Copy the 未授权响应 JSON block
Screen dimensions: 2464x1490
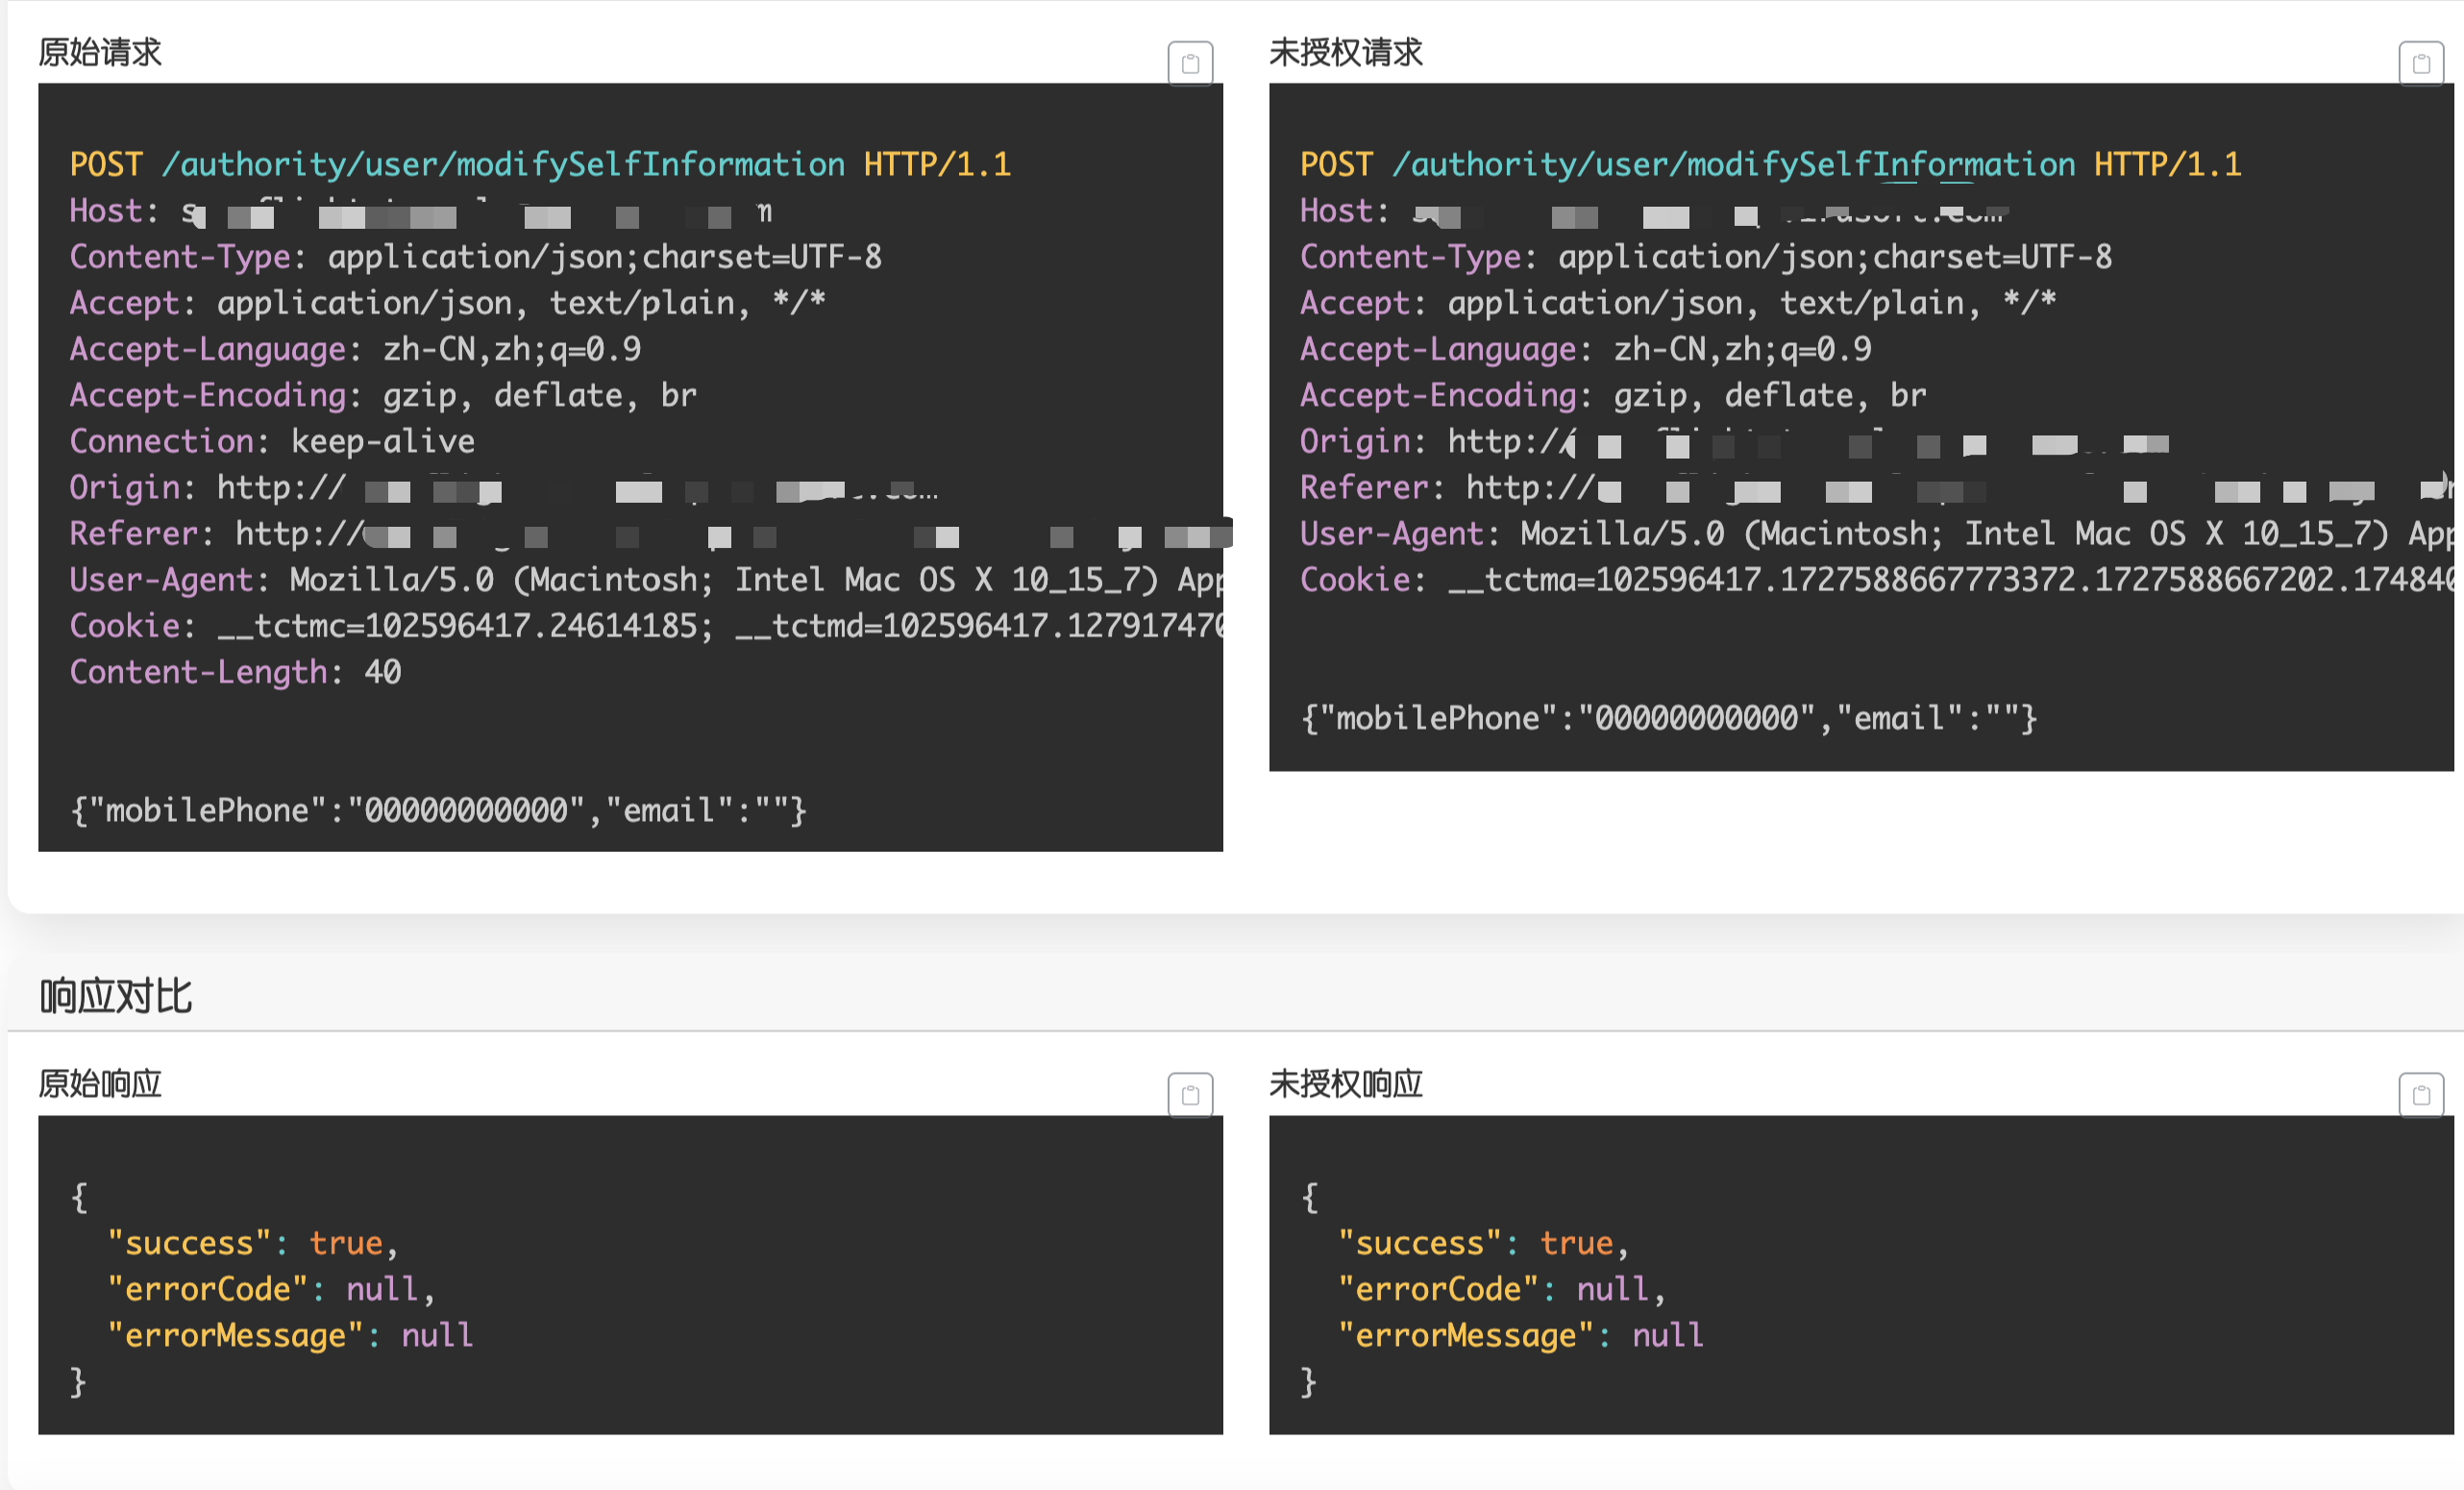coord(2420,1095)
